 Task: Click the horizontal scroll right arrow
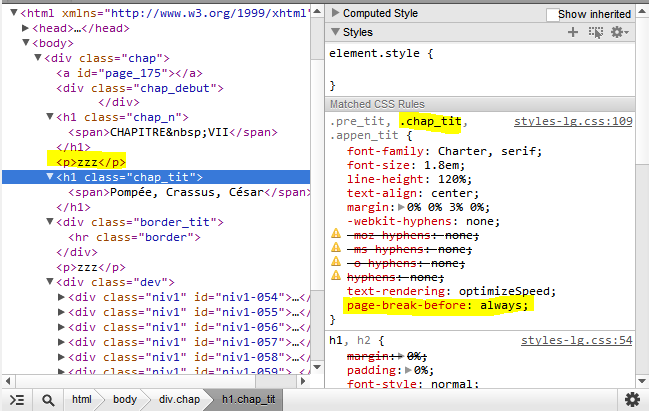(303, 381)
